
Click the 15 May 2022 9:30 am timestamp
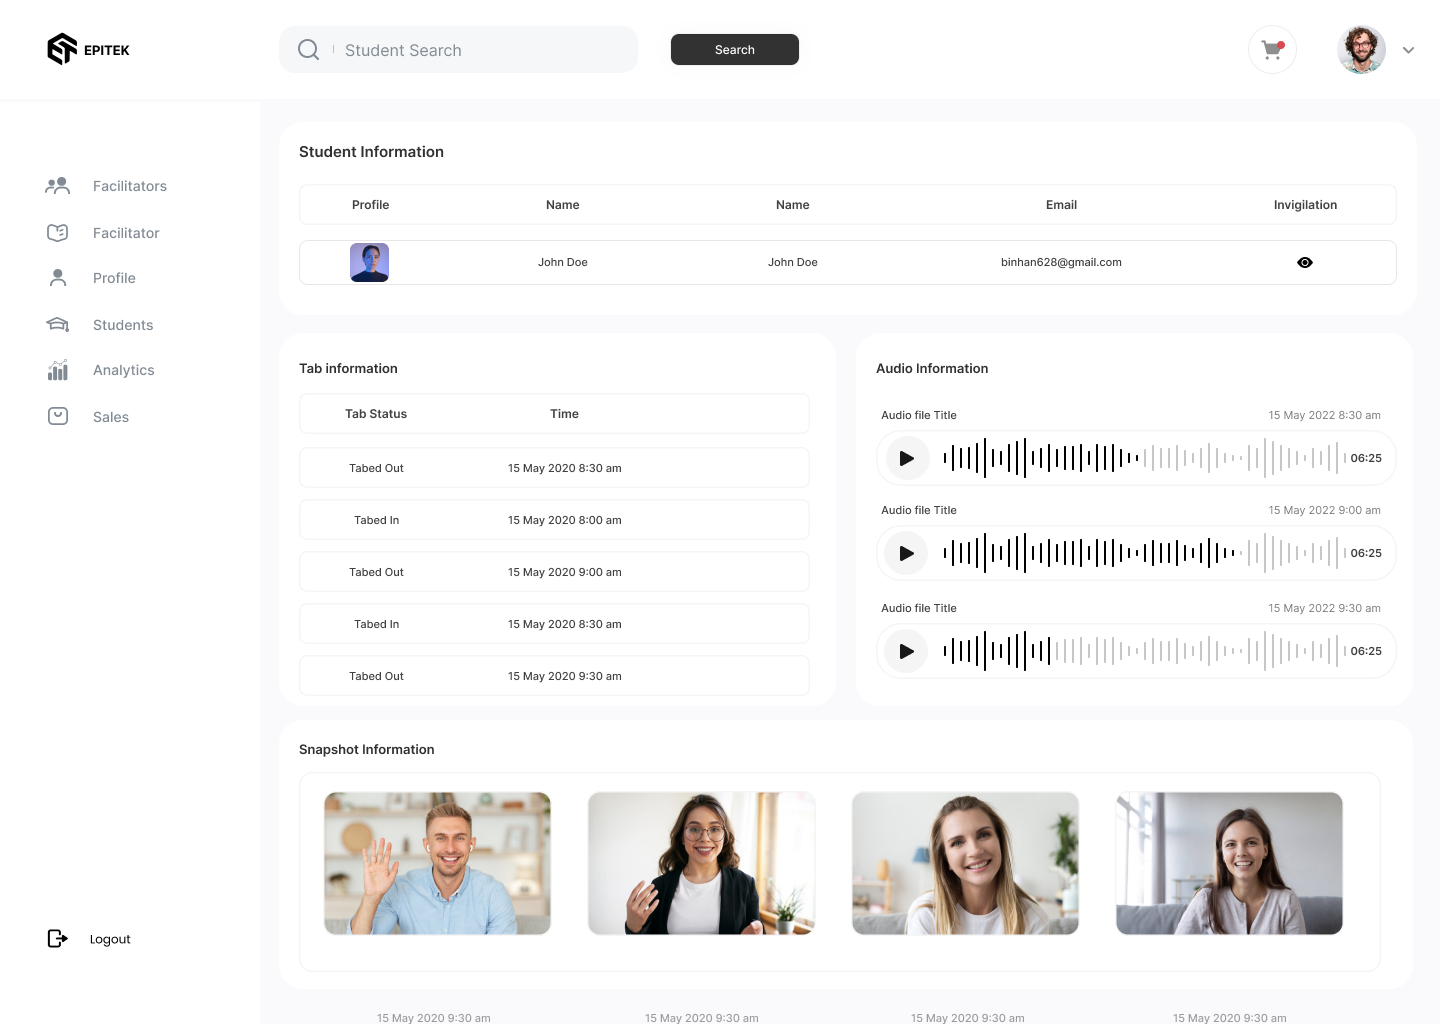1324,608
